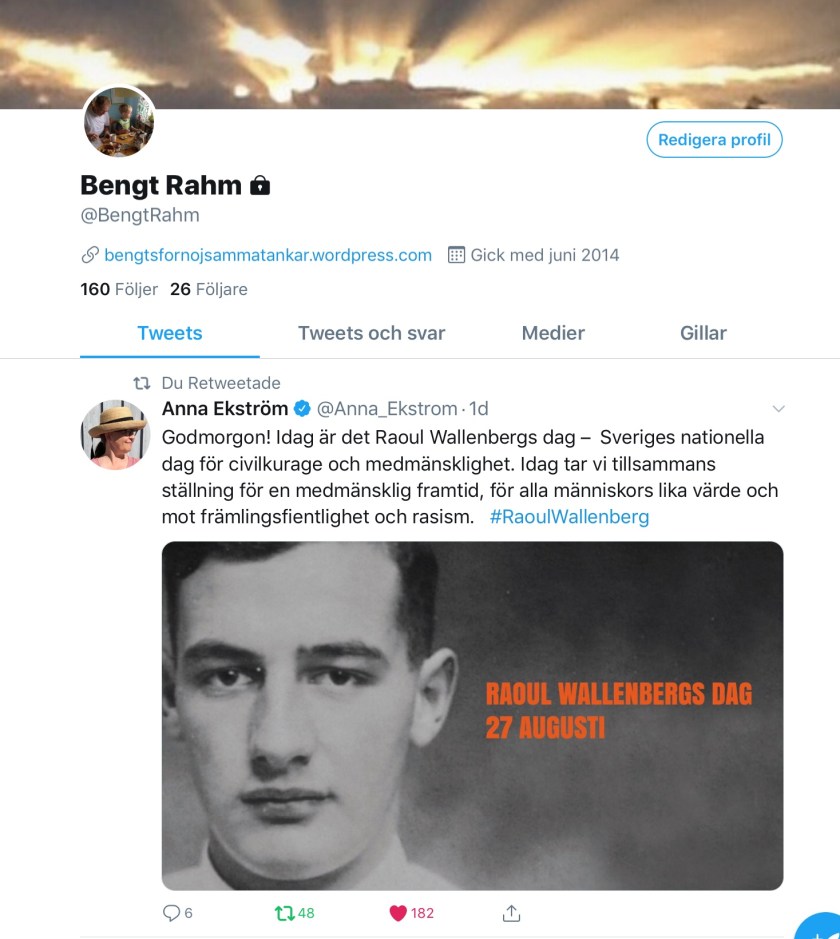Viewport: 840px width, 939px height.
Task: Open the share icon under the tweet
Action: pos(511,913)
